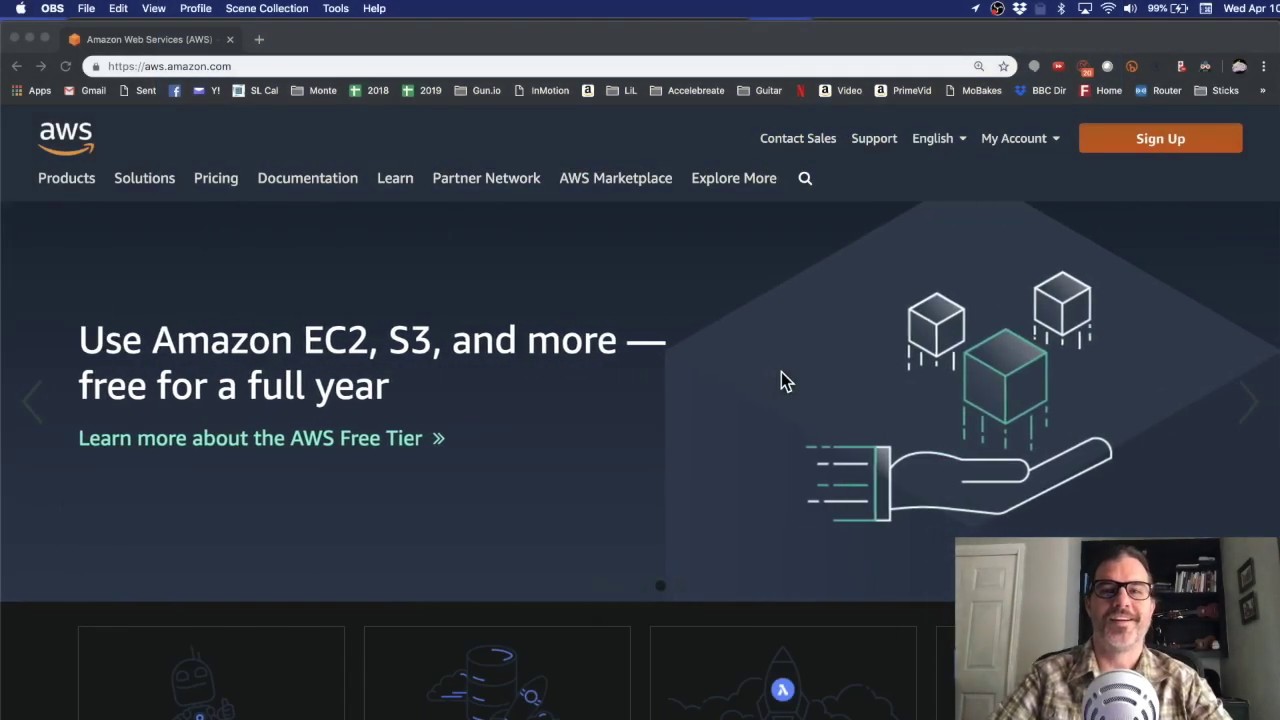Open the View menu

(x=154, y=8)
